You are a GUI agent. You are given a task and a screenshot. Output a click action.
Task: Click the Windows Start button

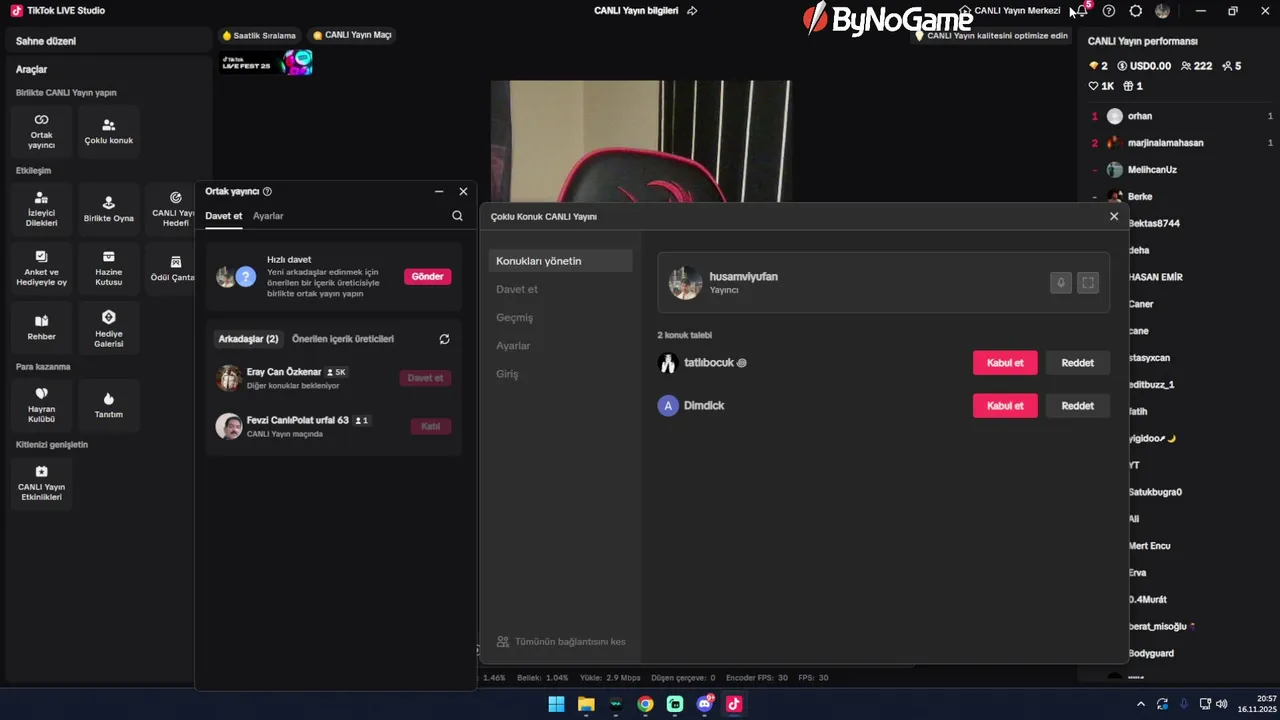(556, 704)
